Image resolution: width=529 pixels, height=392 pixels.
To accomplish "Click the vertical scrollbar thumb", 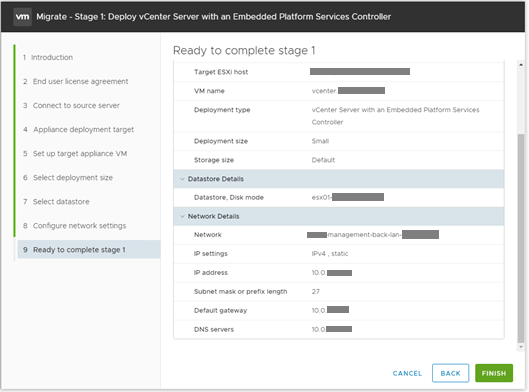I will [521, 238].
